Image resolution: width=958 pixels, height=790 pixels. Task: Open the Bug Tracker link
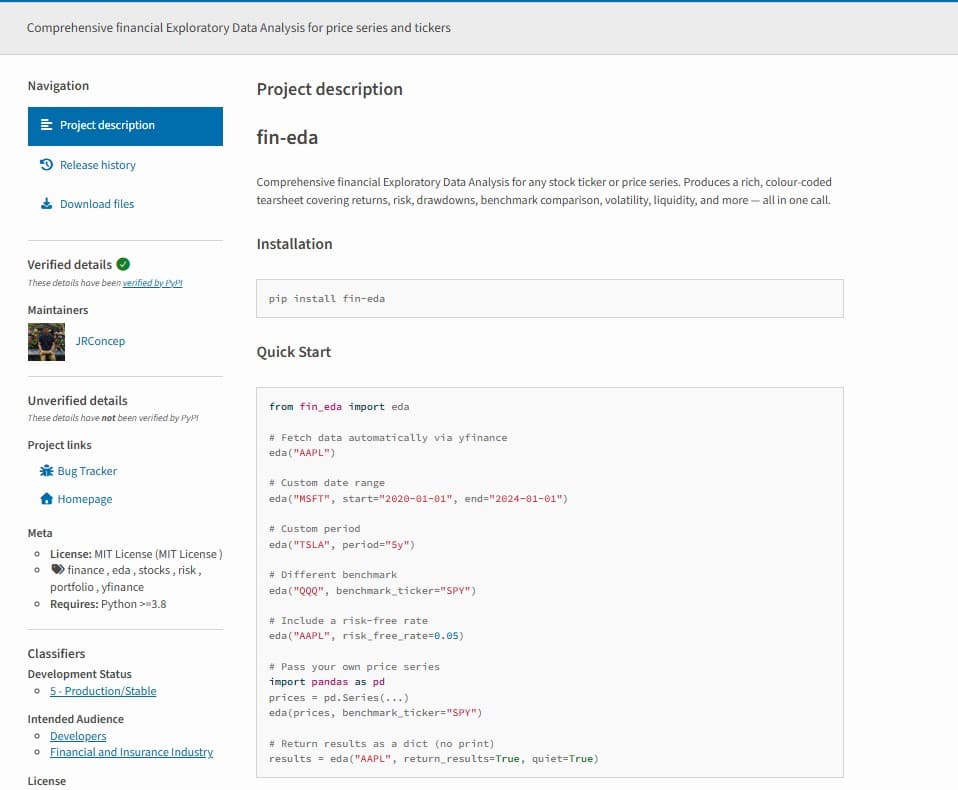click(x=87, y=471)
